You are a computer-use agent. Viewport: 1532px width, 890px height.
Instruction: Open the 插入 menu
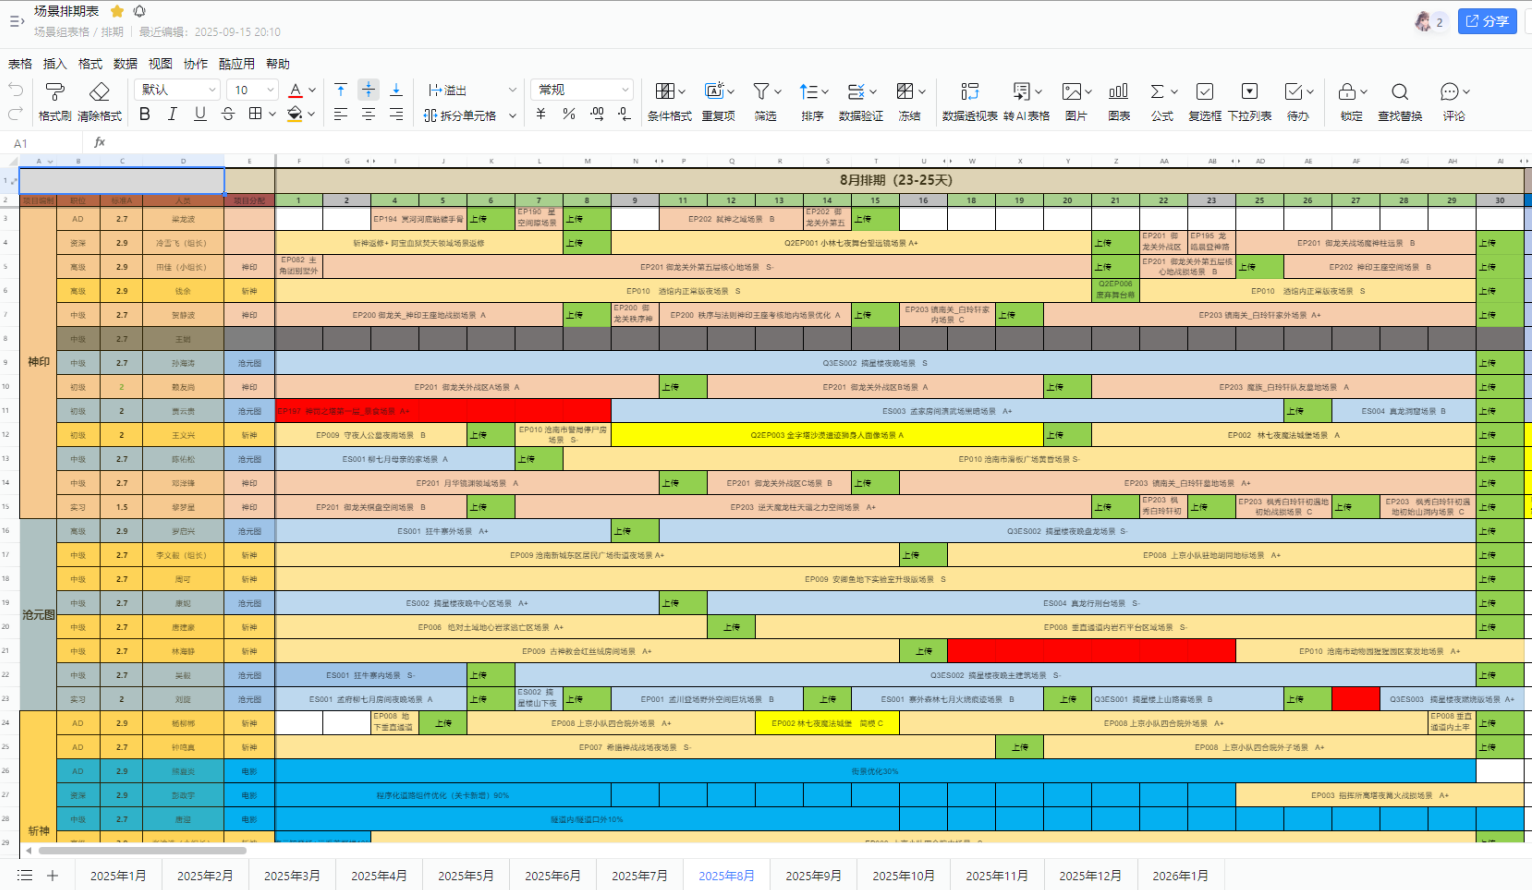(55, 64)
